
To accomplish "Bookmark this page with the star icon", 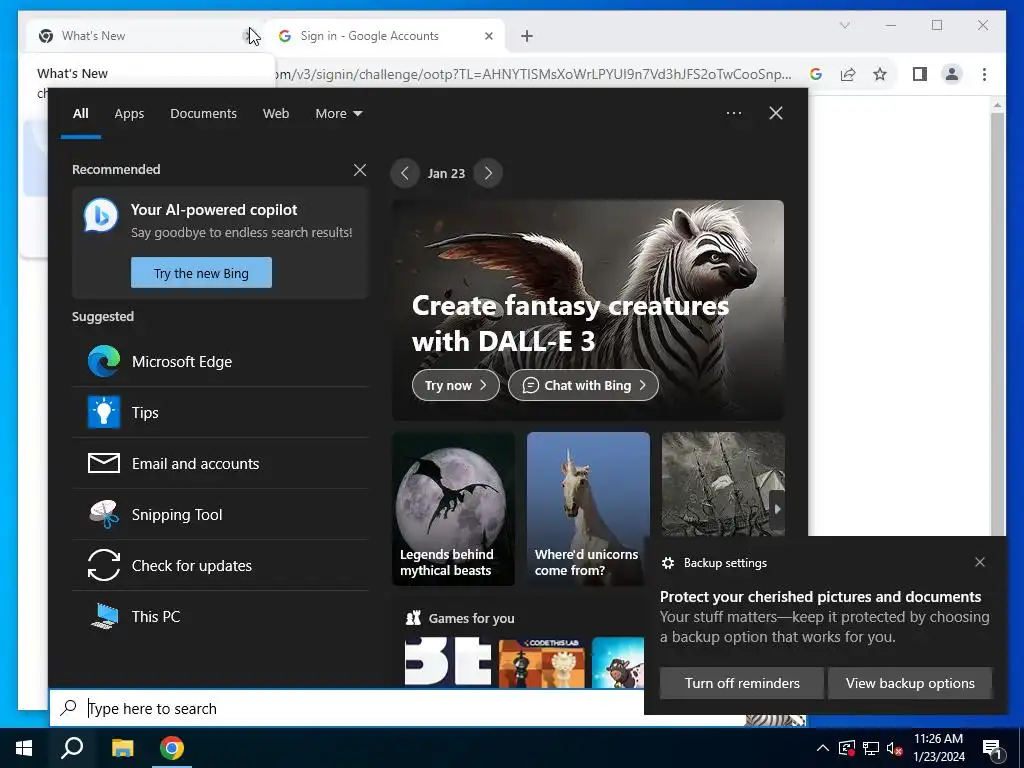I will tap(880, 74).
